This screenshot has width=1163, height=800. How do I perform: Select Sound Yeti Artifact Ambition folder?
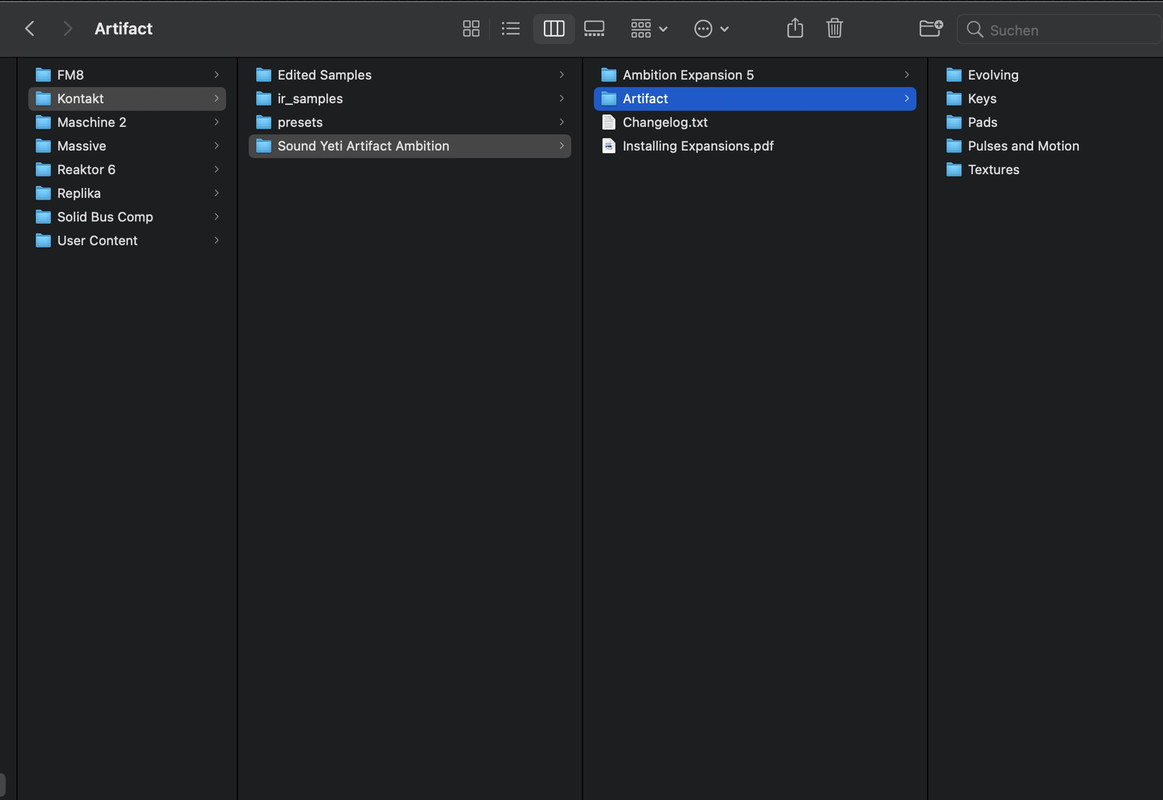click(x=409, y=146)
